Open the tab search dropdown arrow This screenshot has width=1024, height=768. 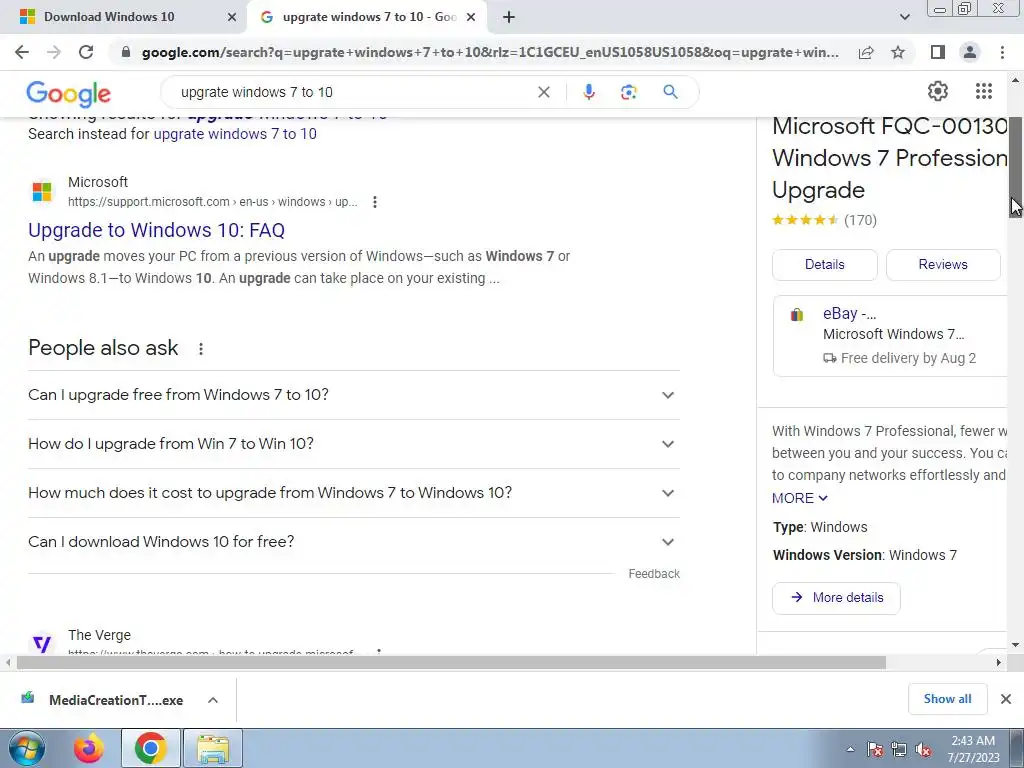[x=904, y=17]
